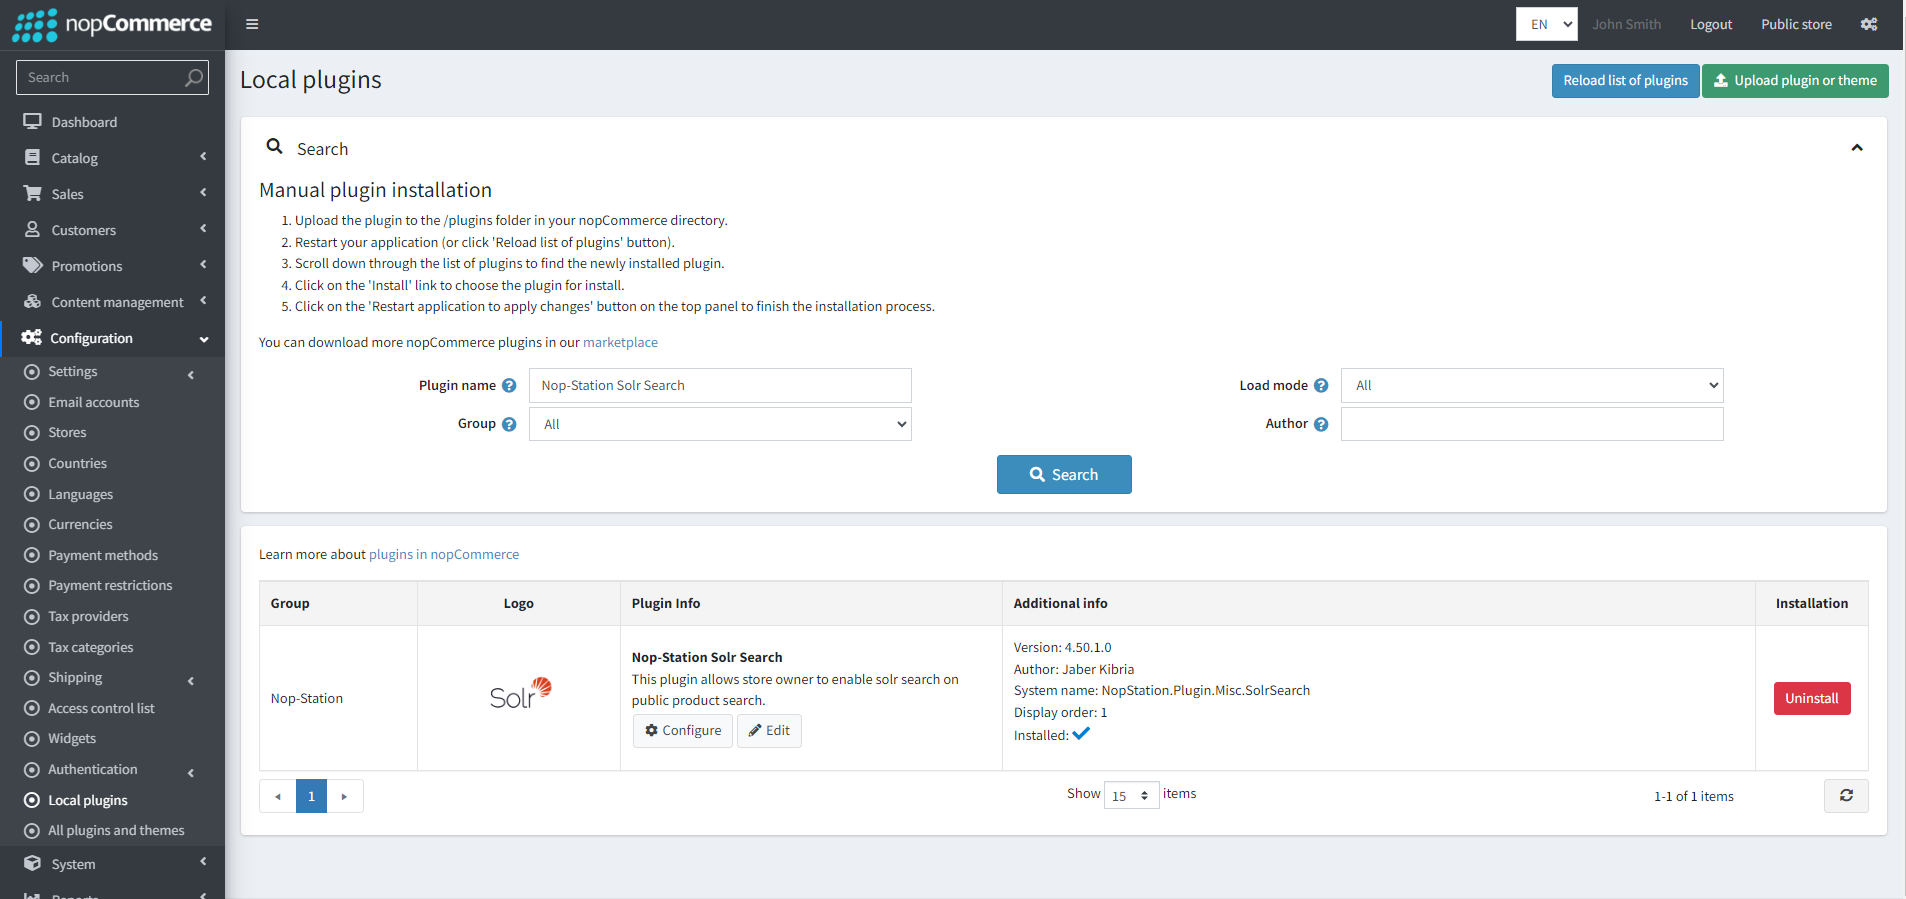The image size is (1906, 899).
Task: Click the blue Search button
Action: (1064, 475)
